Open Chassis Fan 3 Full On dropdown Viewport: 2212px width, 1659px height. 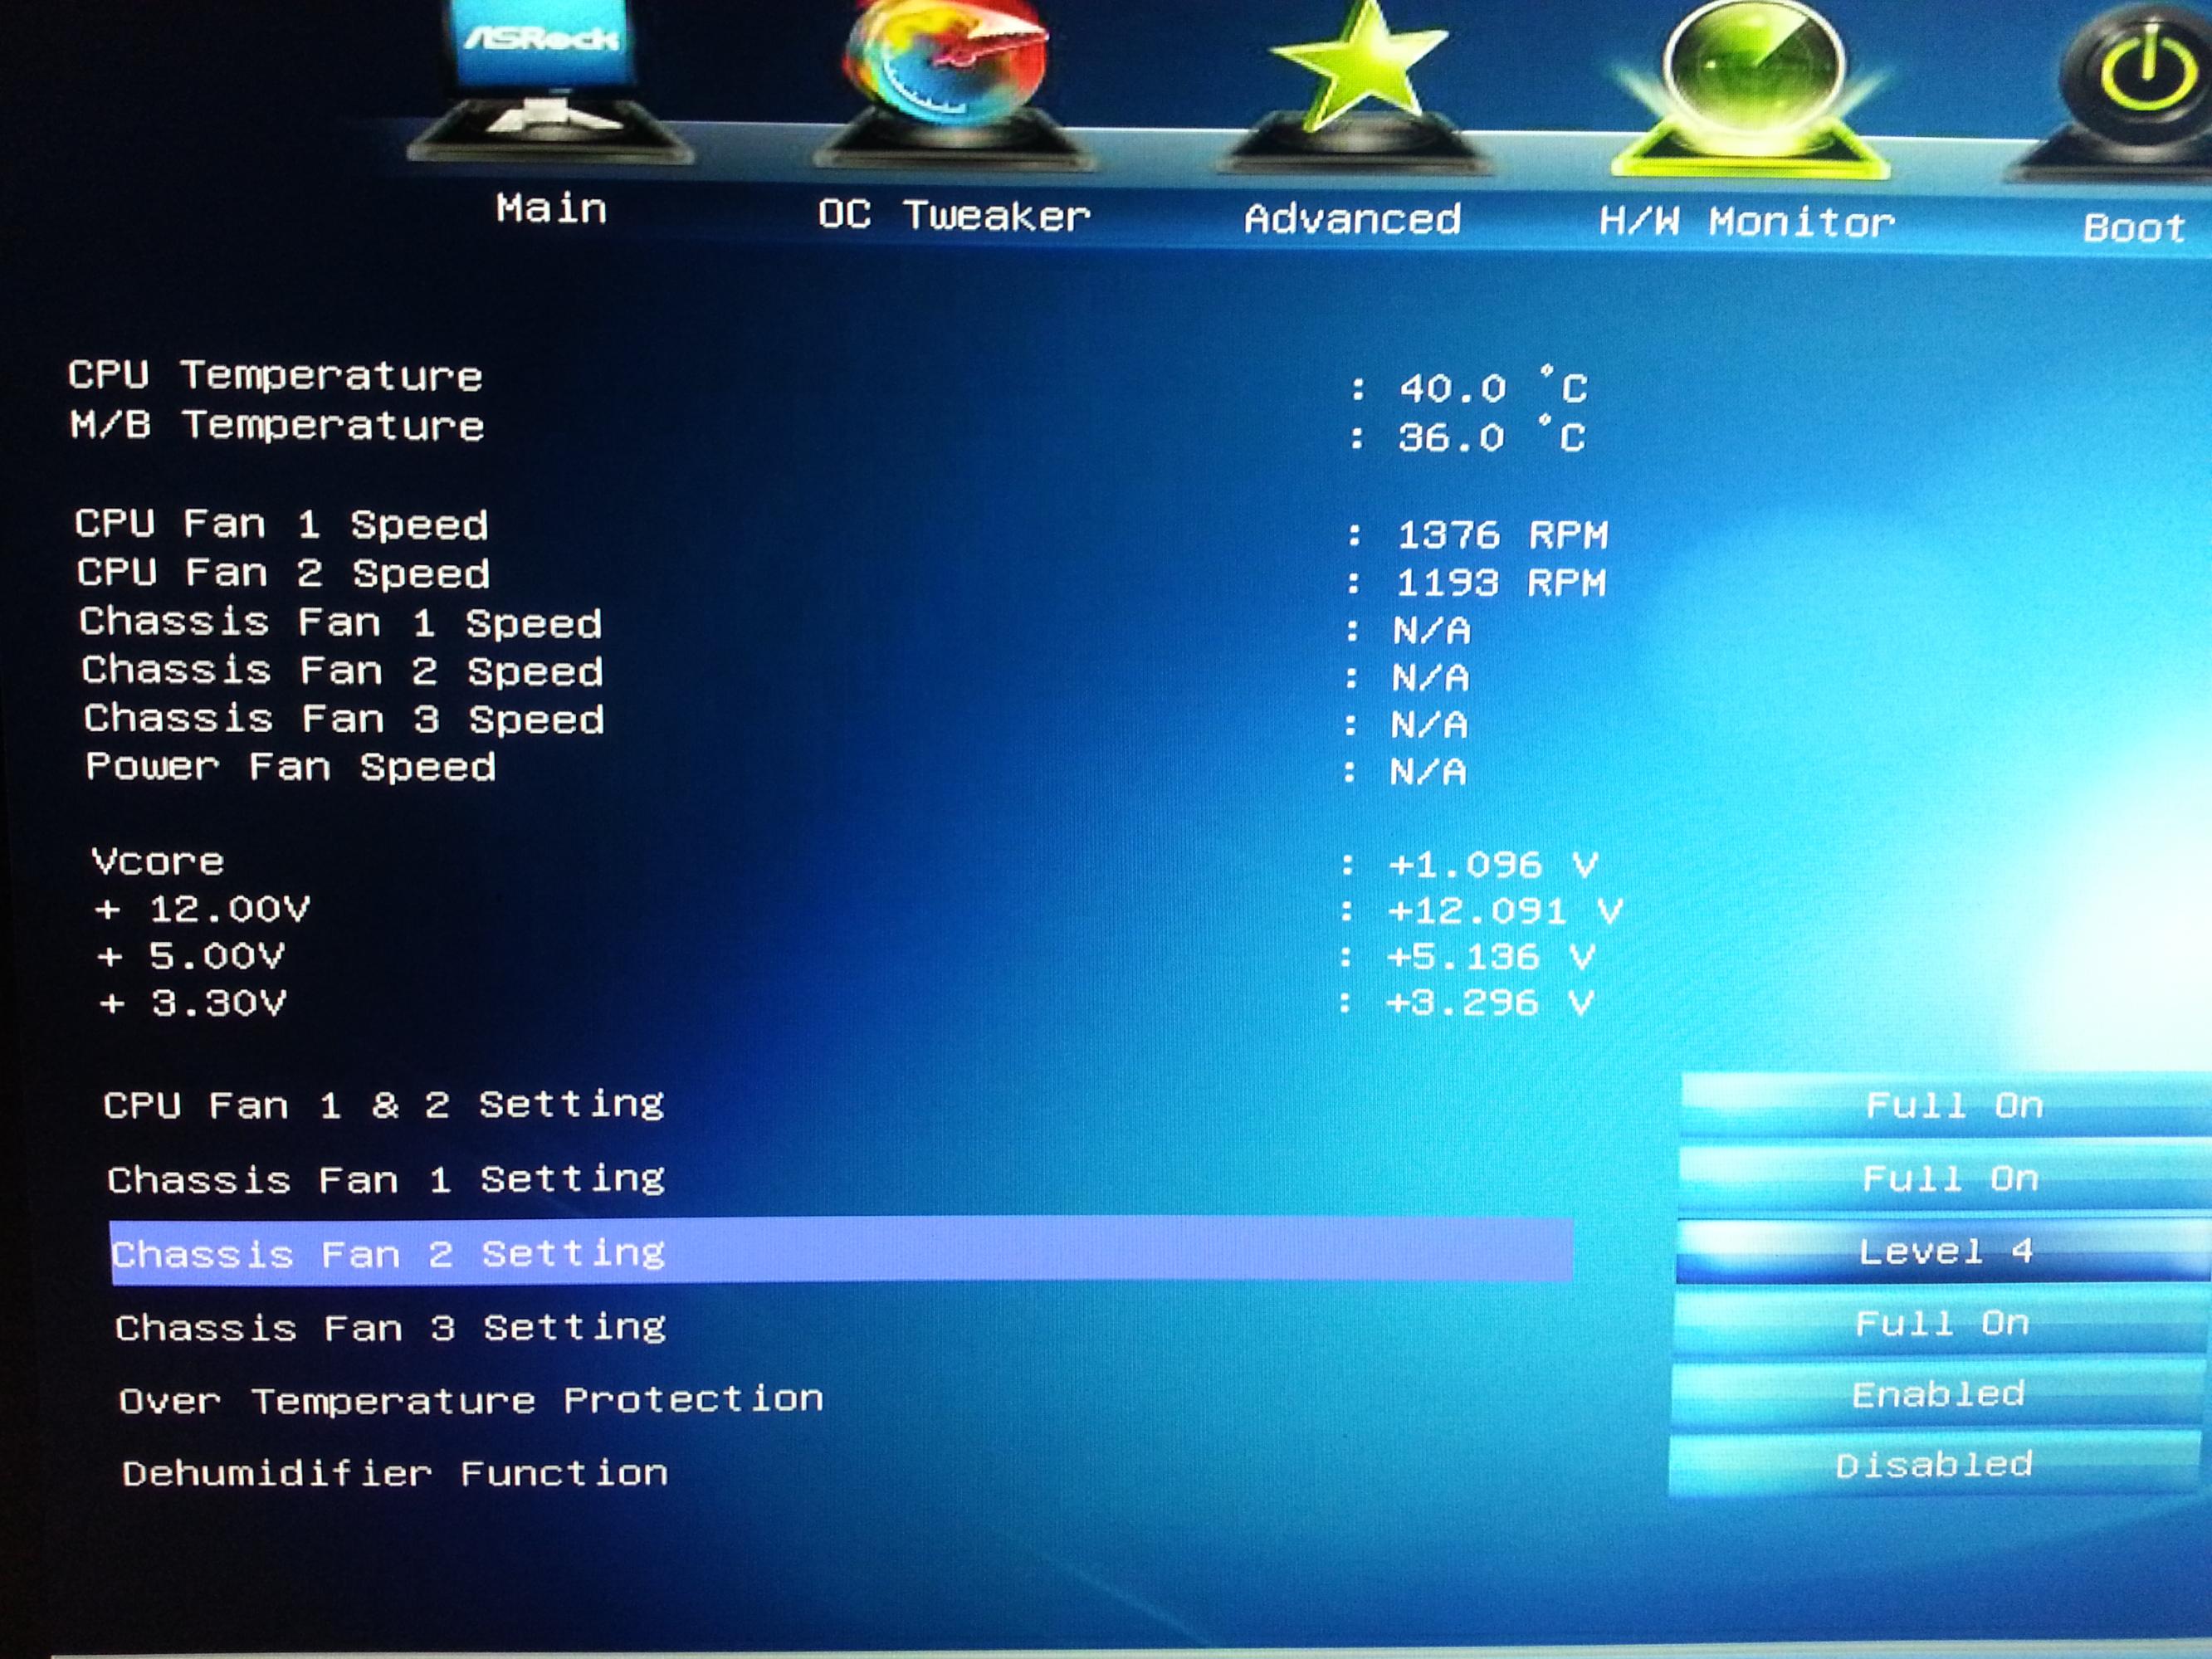click(x=1941, y=1324)
